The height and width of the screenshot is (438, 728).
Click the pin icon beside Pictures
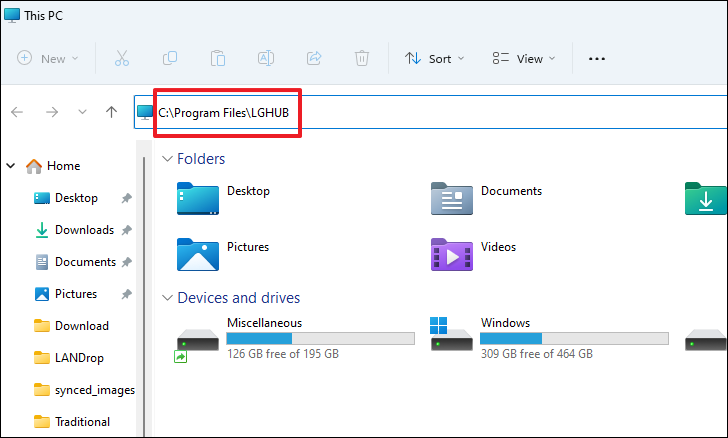click(126, 294)
